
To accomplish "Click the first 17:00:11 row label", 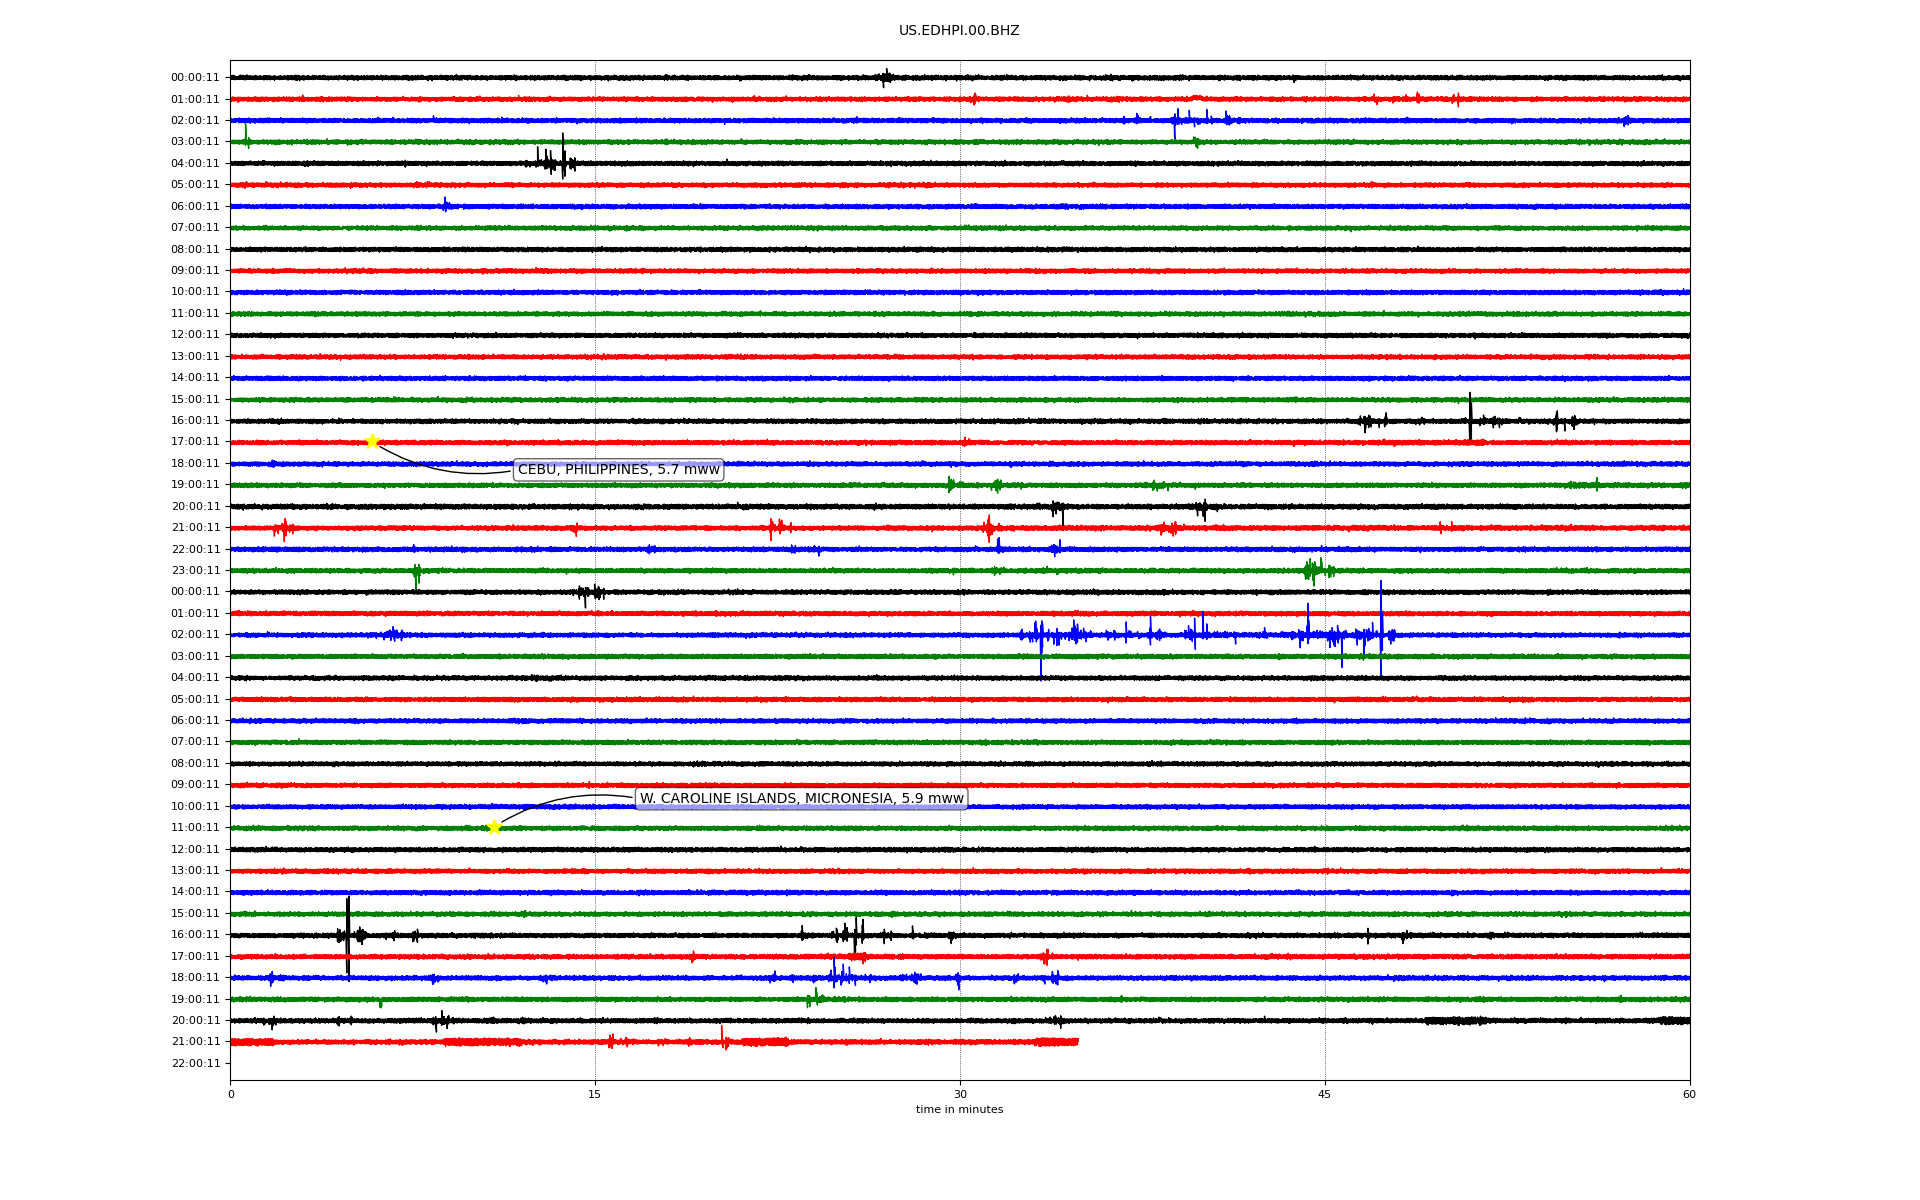I will pyautogui.click(x=195, y=442).
